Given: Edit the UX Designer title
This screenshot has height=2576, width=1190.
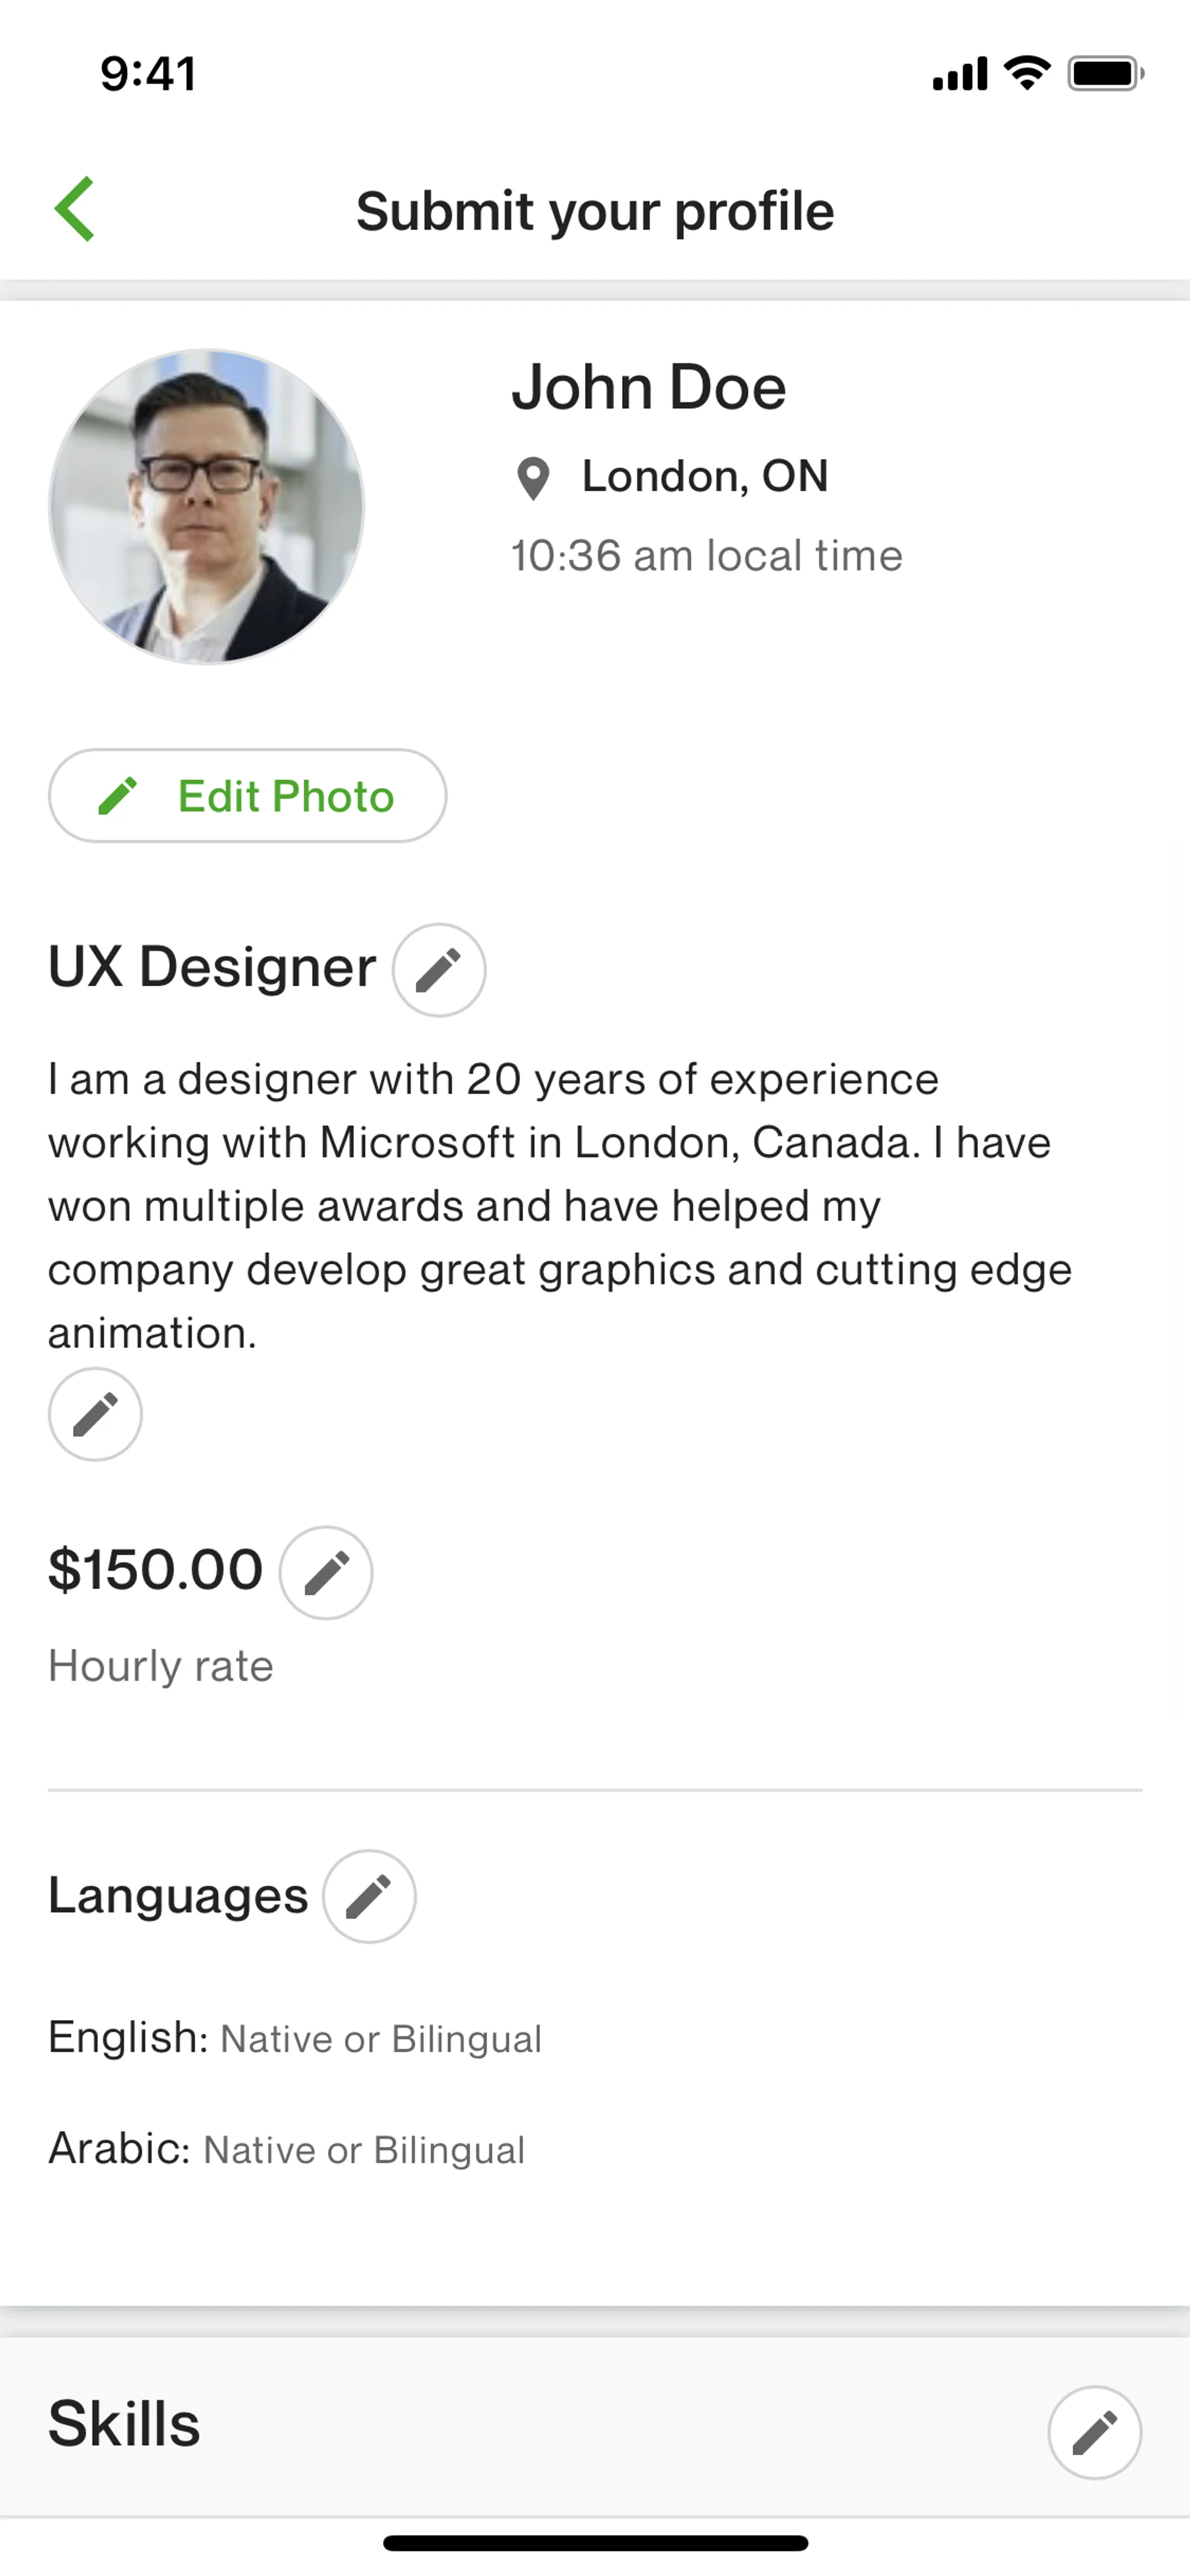Looking at the screenshot, I should click(438, 970).
